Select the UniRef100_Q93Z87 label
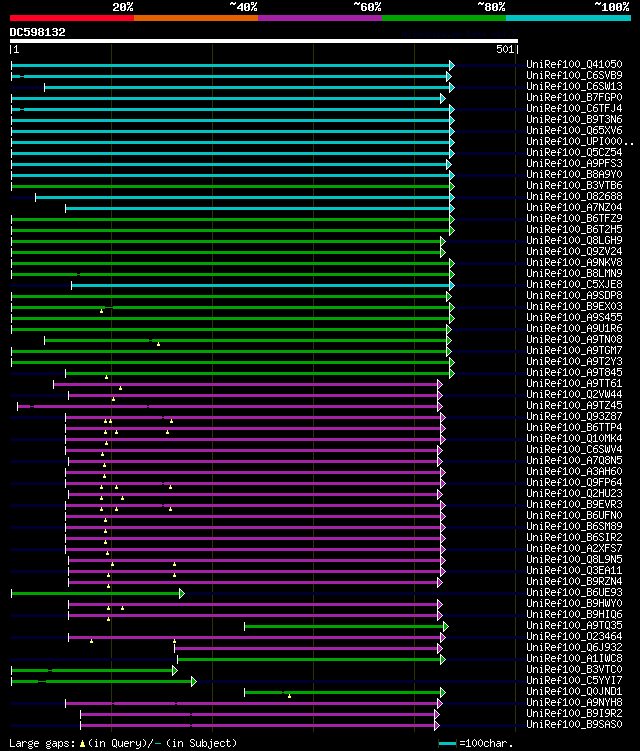 tap(574, 417)
